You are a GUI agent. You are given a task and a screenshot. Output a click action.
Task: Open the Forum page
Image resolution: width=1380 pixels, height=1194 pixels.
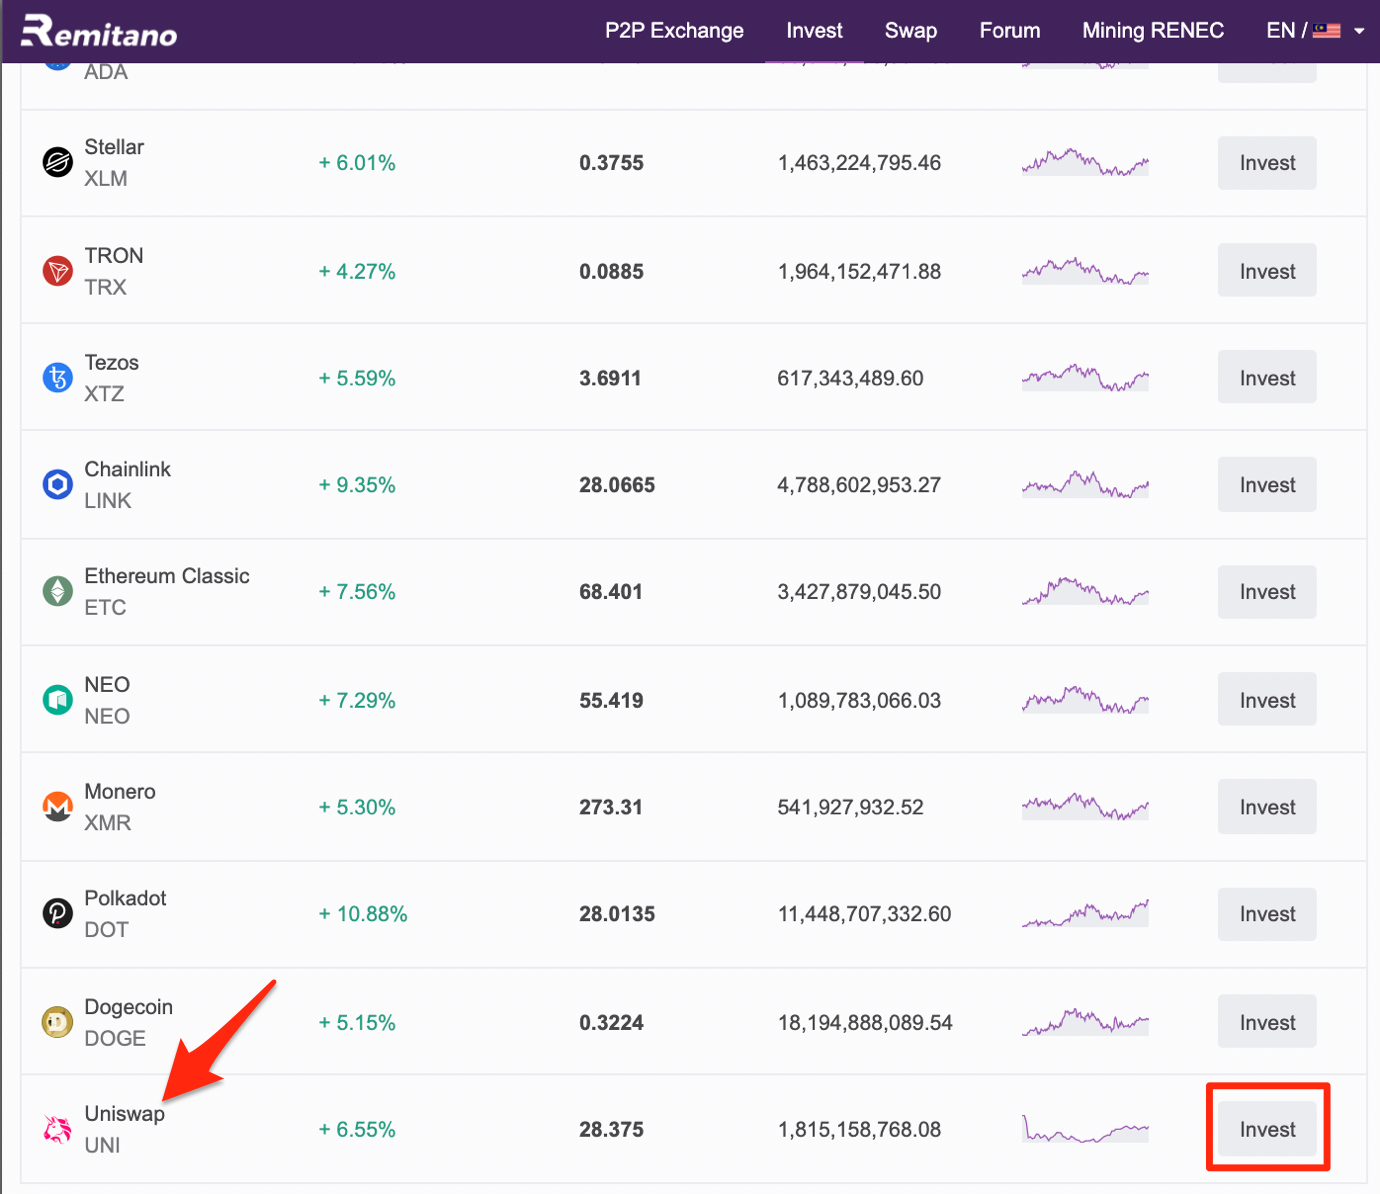[x=1010, y=30]
